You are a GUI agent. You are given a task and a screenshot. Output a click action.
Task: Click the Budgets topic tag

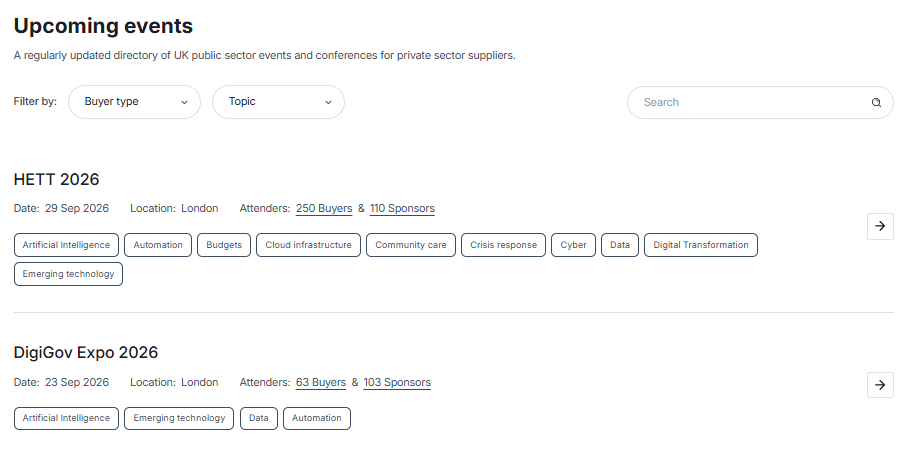224,245
